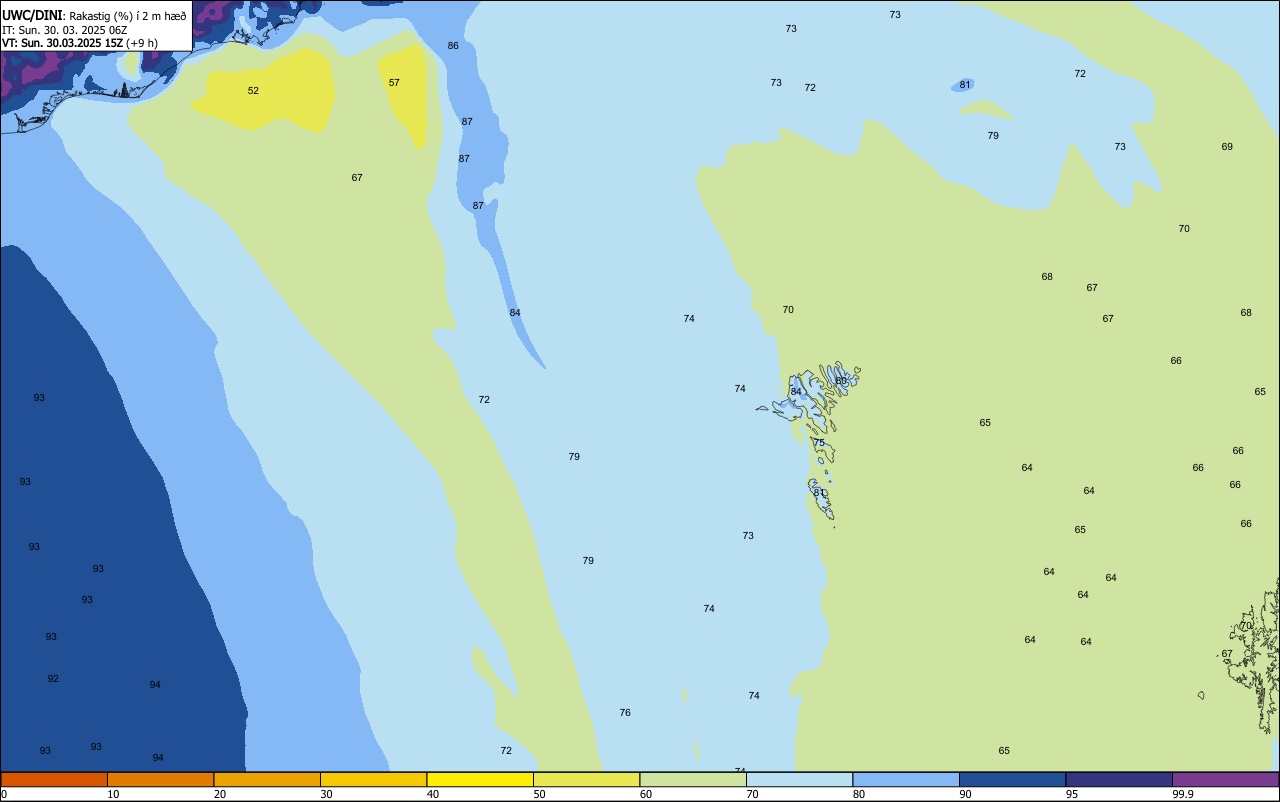Click the humidity value 75 near the islands

click(819, 443)
